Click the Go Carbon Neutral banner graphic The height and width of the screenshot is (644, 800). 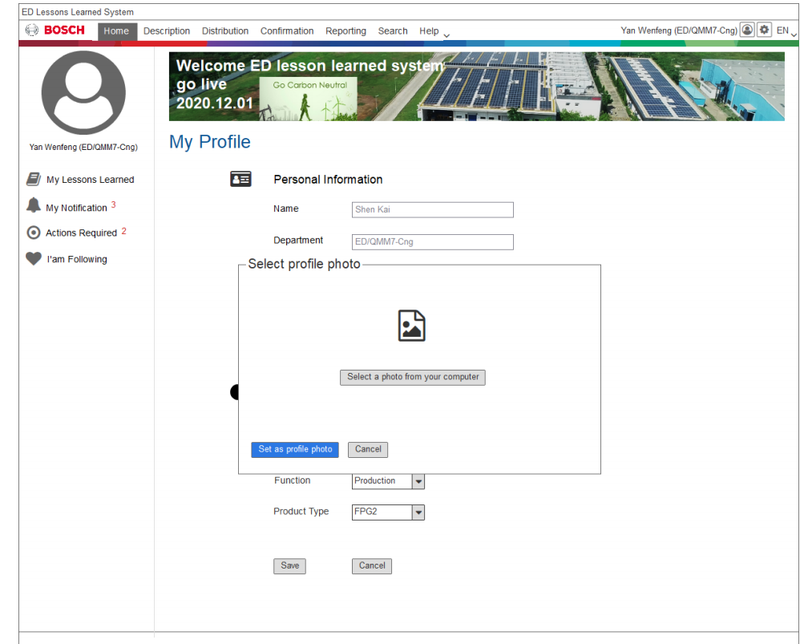pos(308,99)
